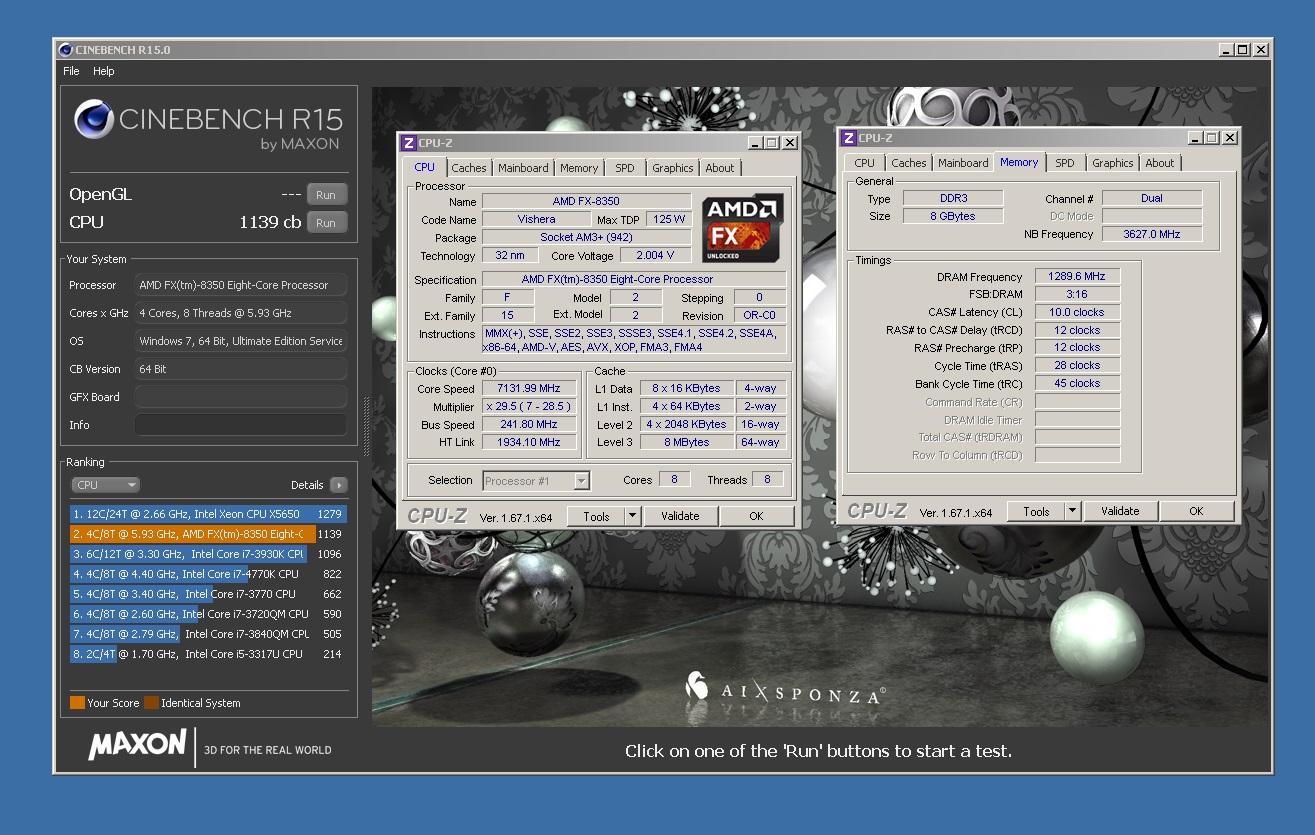Open the Help menu in Cinebench
Image resolution: width=1315 pixels, height=835 pixels.
coord(104,71)
